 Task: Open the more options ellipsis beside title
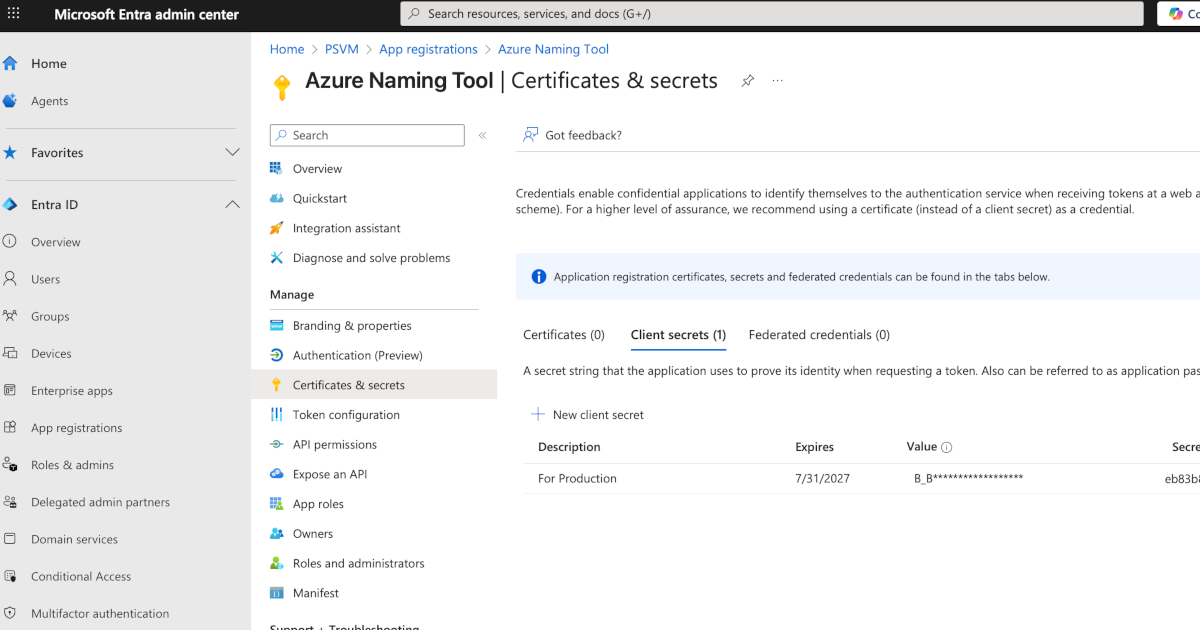click(x=778, y=81)
